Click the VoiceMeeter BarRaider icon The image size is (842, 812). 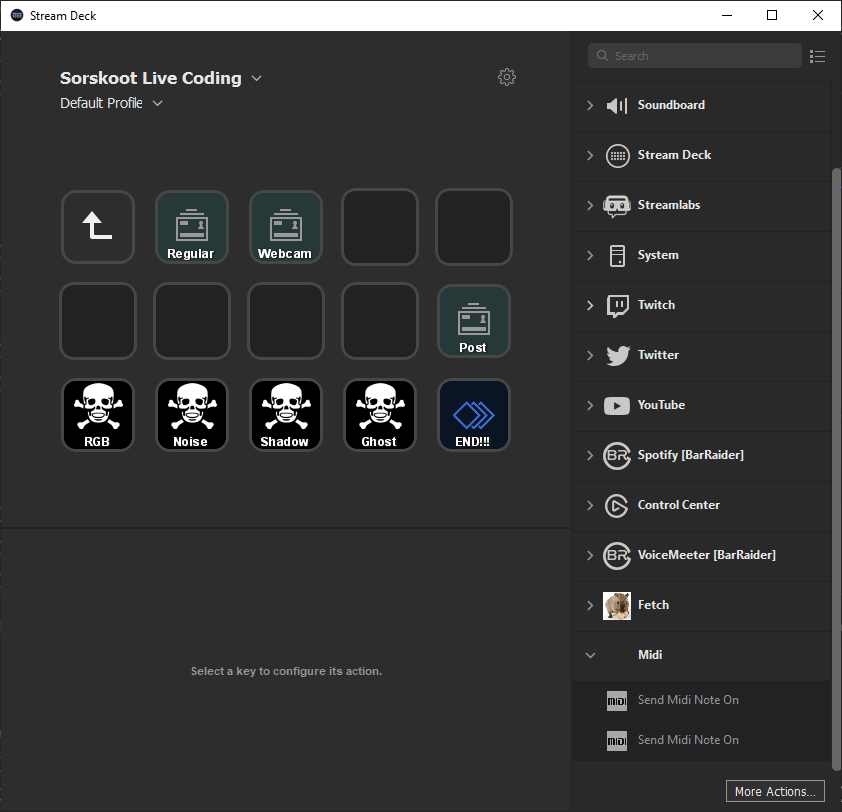coord(616,555)
